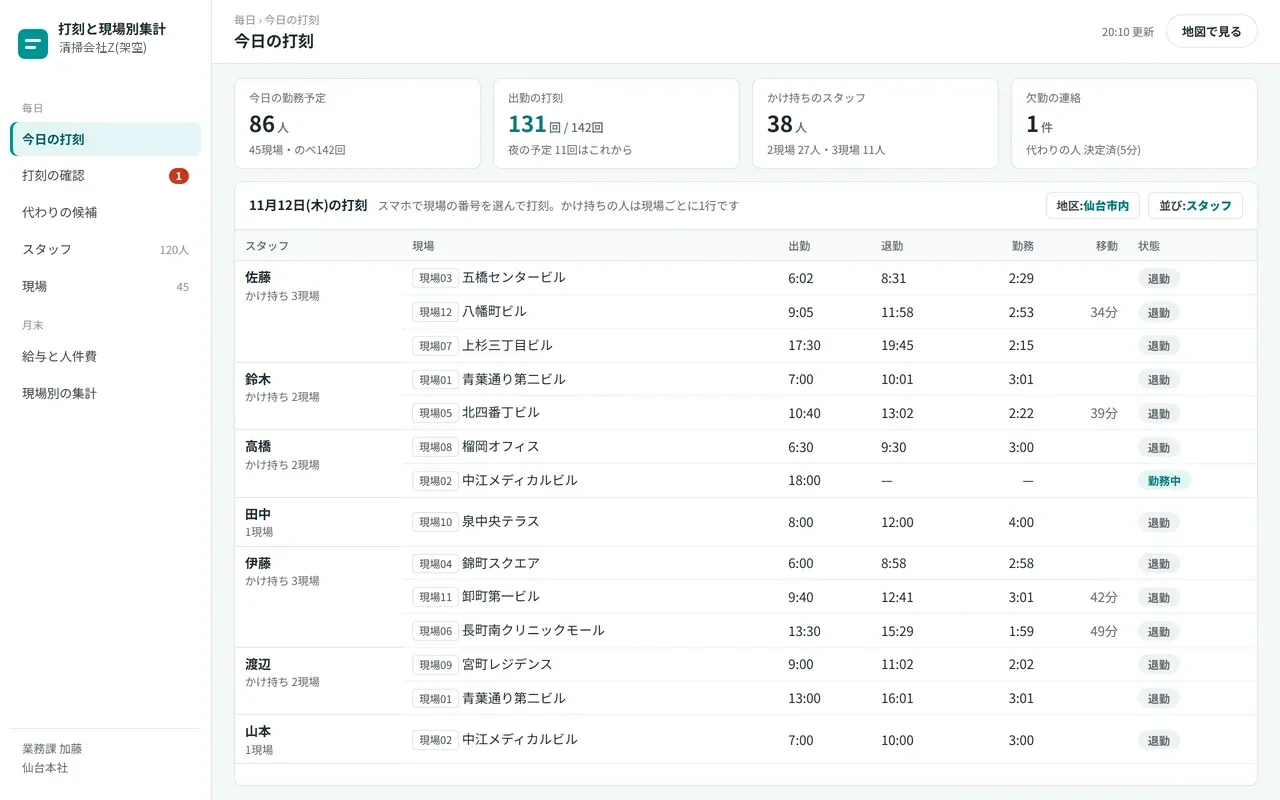Click 泉中央テラス site name
The height and width of the screenshot is (800, 1280).
[x=500, y=521]
